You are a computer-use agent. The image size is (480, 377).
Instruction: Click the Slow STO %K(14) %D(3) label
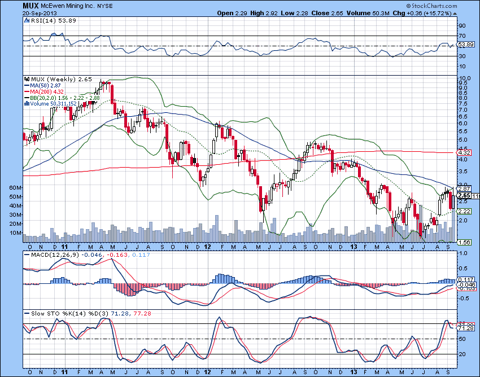tap(70, 314)
